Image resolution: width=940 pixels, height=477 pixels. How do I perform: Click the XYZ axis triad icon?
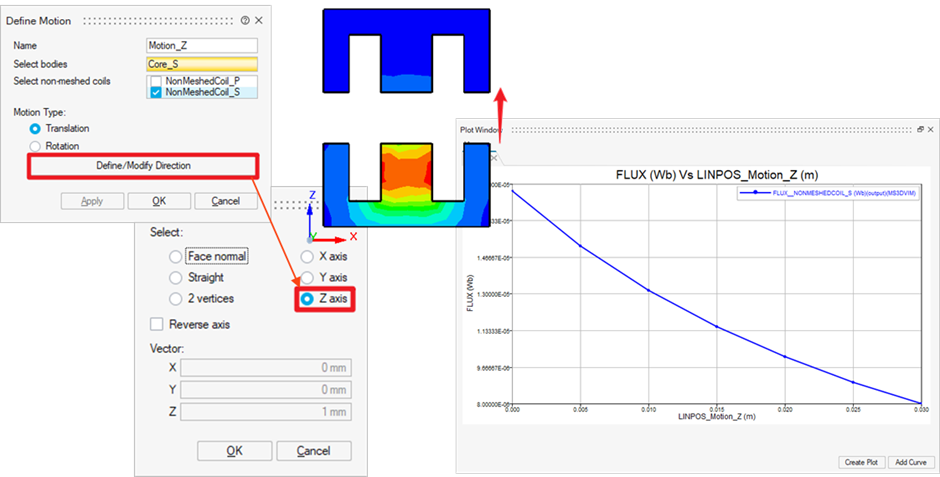coord(331,217)
